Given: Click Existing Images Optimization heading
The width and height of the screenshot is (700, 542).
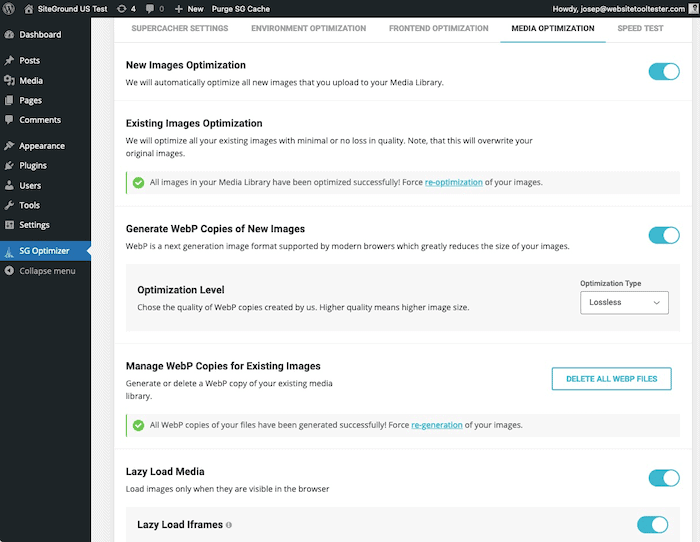Looking at the screenshot, I should pos(194,123).
